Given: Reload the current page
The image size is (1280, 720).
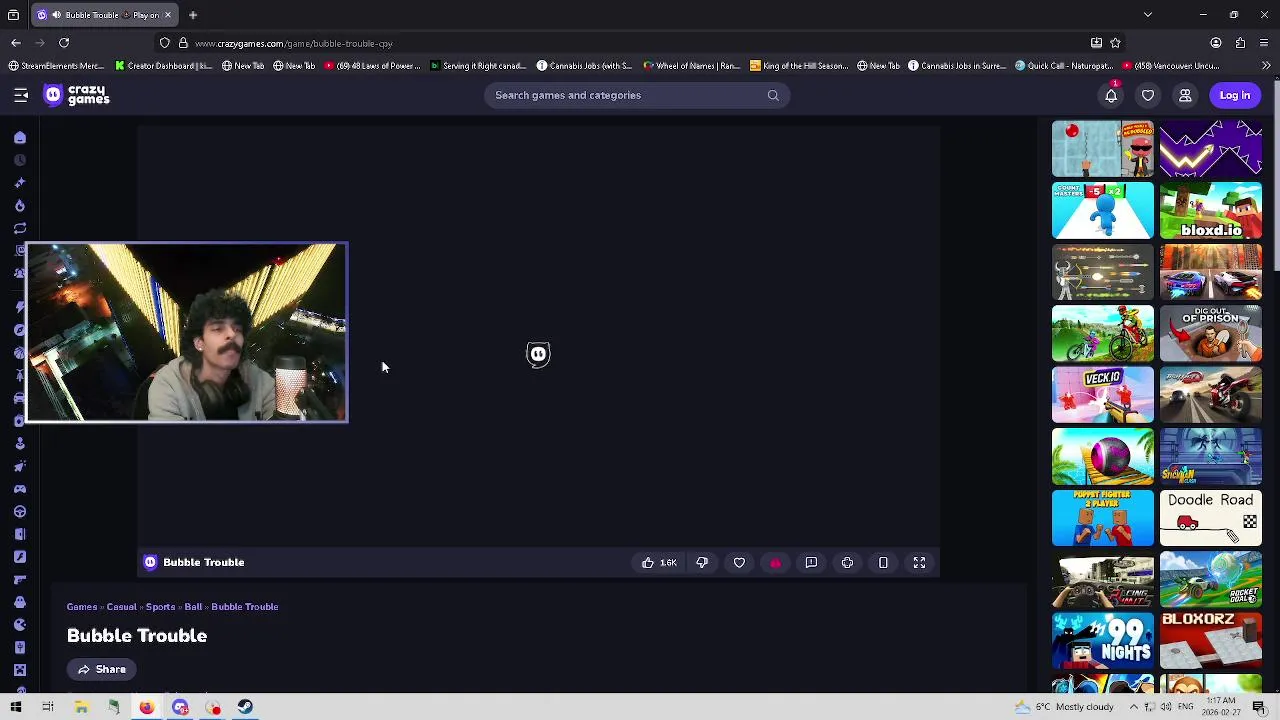Looking at the screenshot, I should (x=64, y=43).
